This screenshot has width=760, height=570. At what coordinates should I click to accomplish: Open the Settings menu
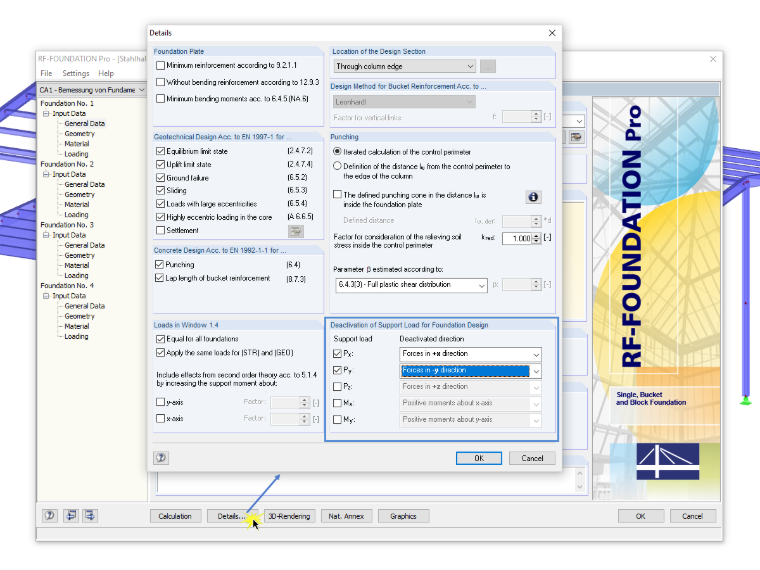coord(76,73)
